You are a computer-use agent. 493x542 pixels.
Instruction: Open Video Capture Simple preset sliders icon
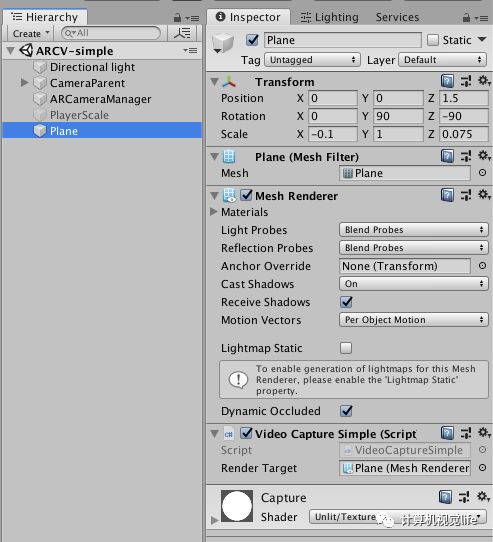465,433
